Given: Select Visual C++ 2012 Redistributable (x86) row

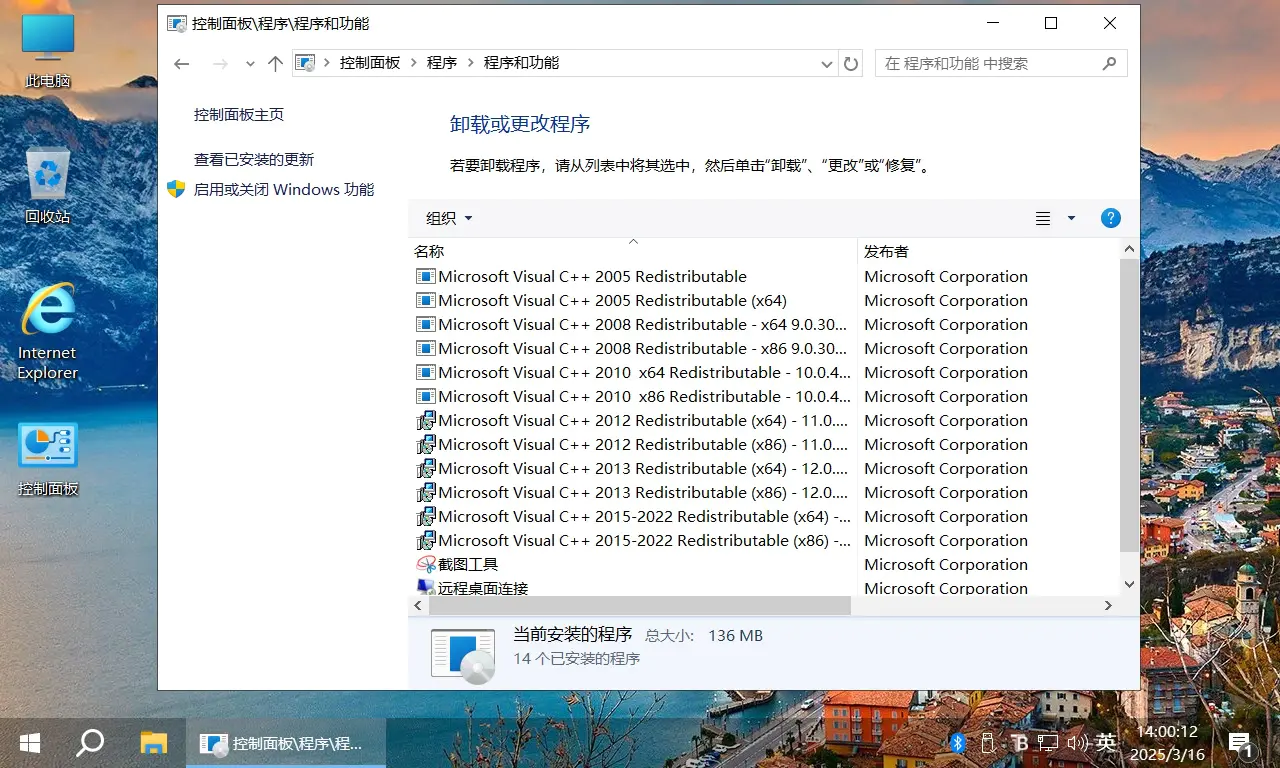Looking at the screenshot, I should (x=764, y=444).
